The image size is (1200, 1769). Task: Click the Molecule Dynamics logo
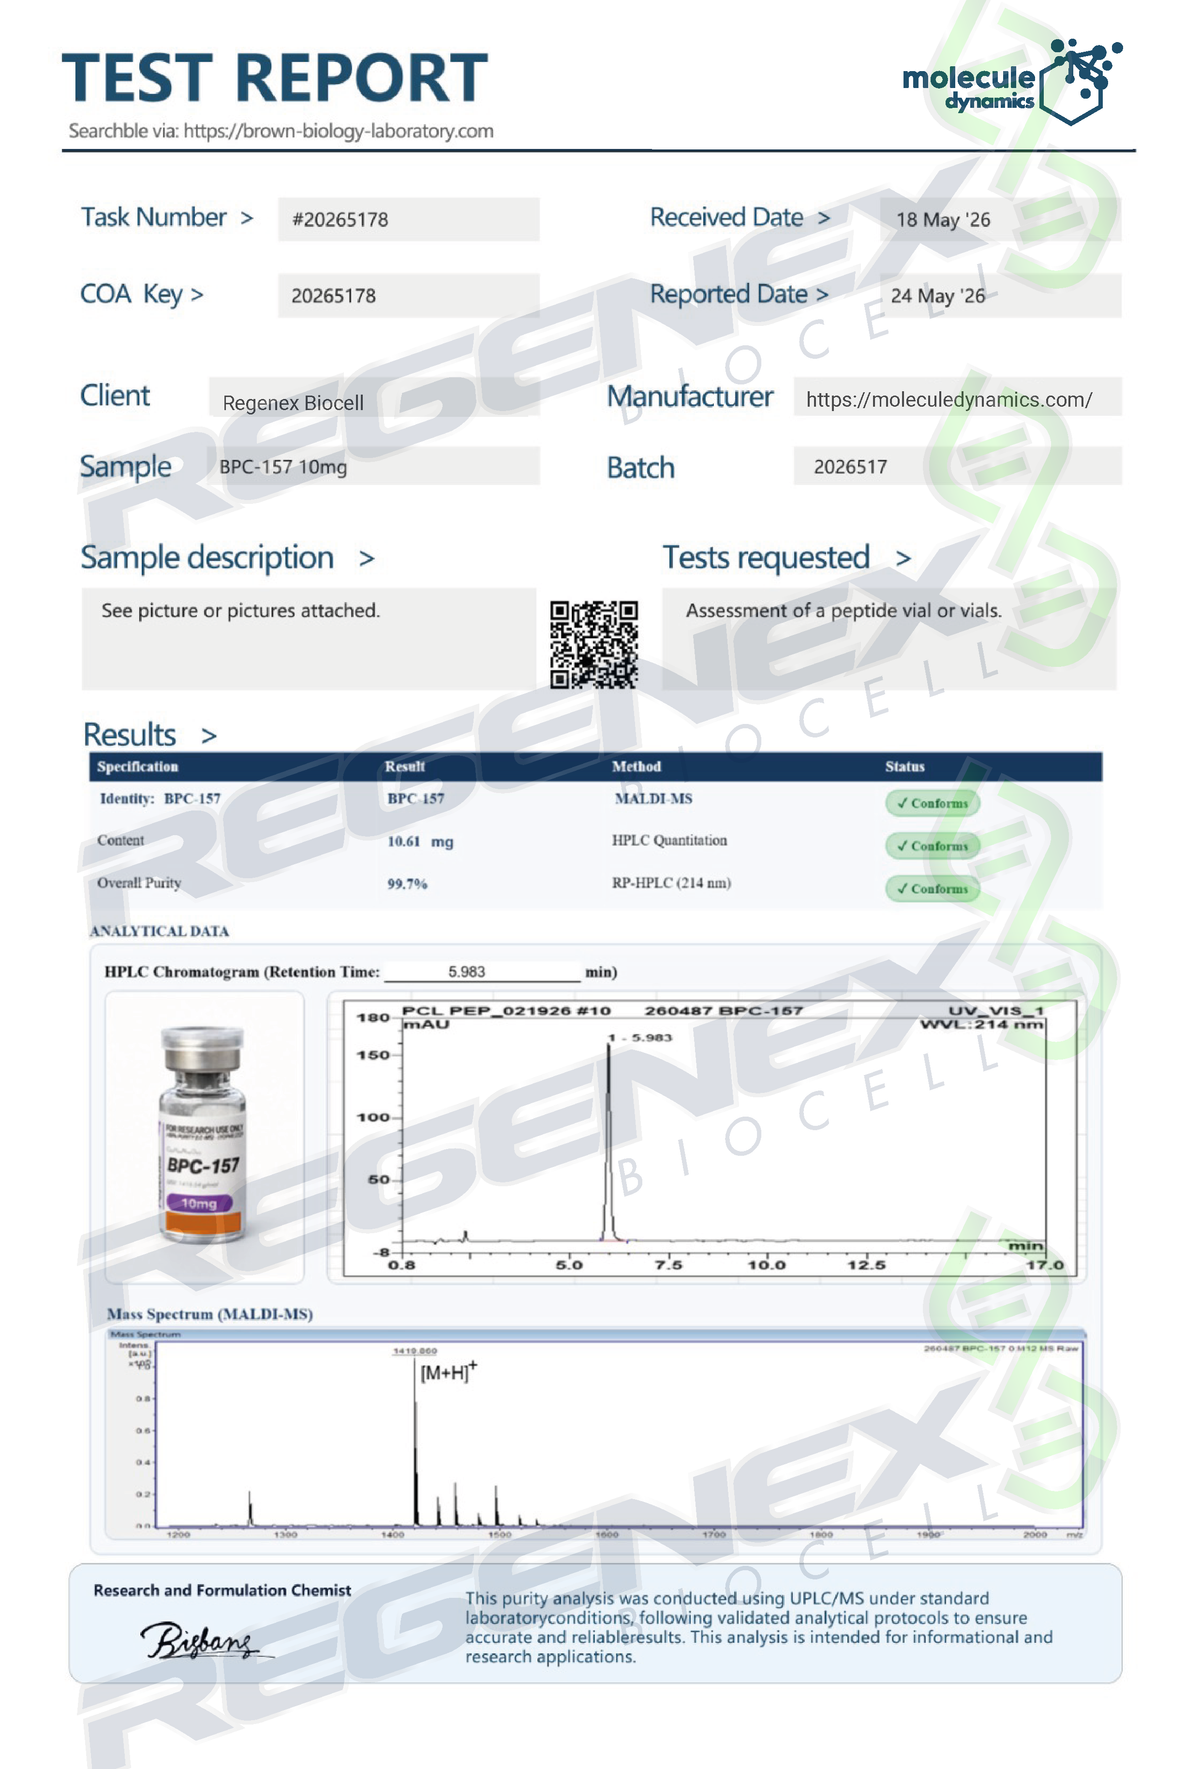click(1012, 82)
